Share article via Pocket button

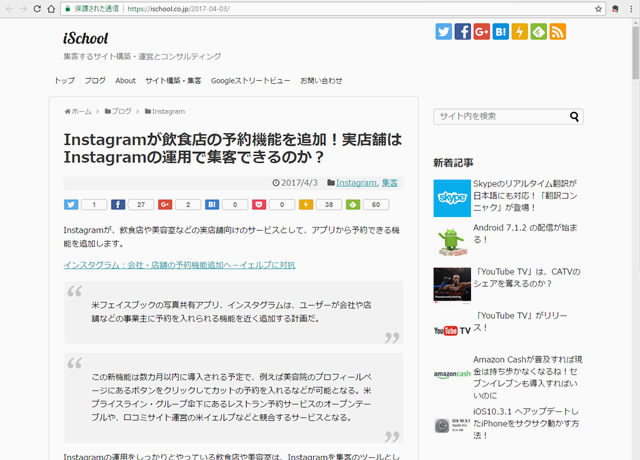point(260,205)
